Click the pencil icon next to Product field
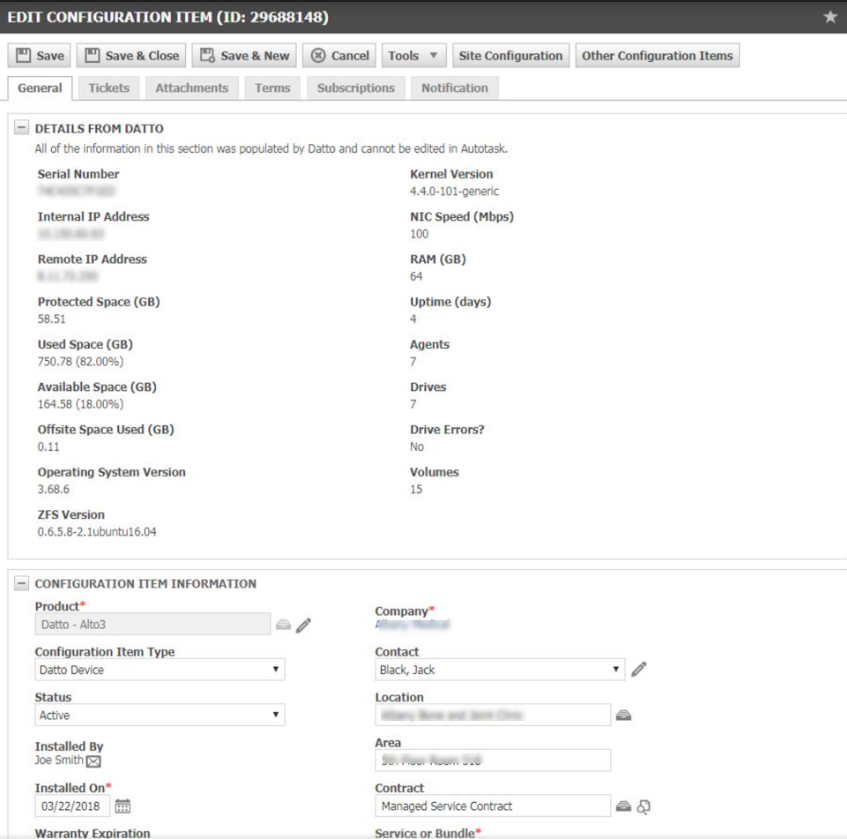Viewport: 847px width, 839px height. 304,625
